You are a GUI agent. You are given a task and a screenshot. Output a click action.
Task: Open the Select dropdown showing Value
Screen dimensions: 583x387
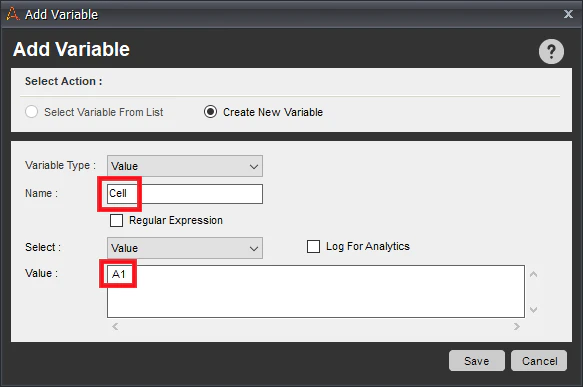pos(185,248)
